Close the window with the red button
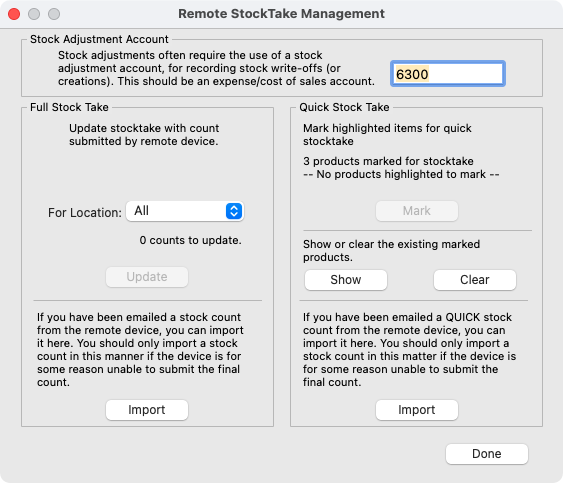The image size is (563, 483). [14, 14]
